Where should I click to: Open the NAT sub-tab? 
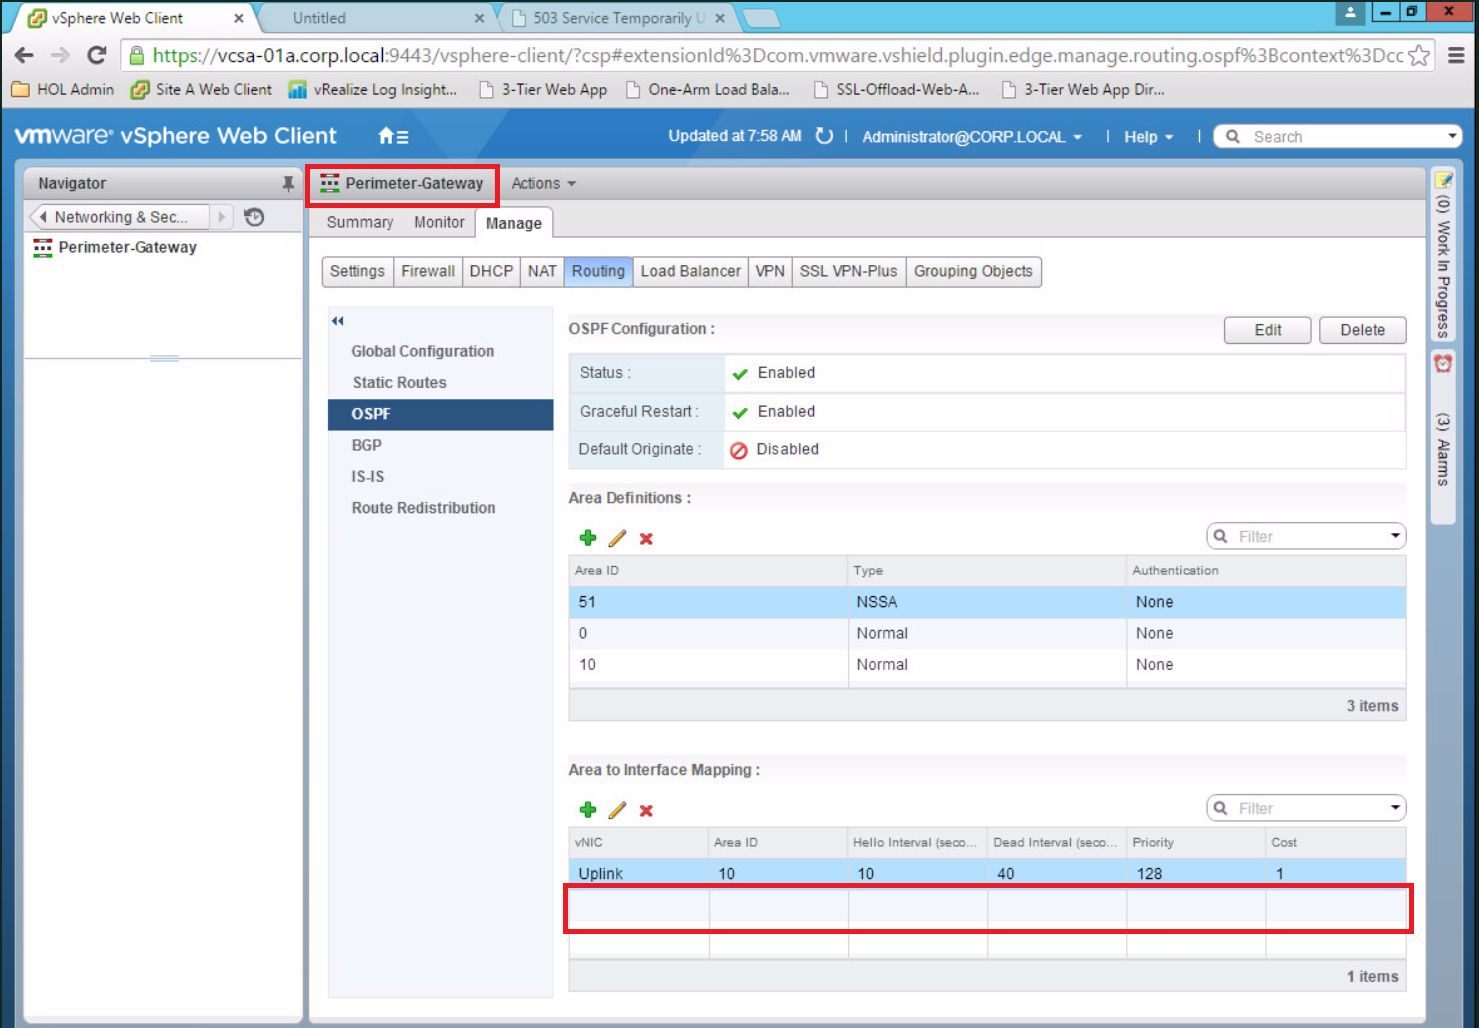coord(542,271)
